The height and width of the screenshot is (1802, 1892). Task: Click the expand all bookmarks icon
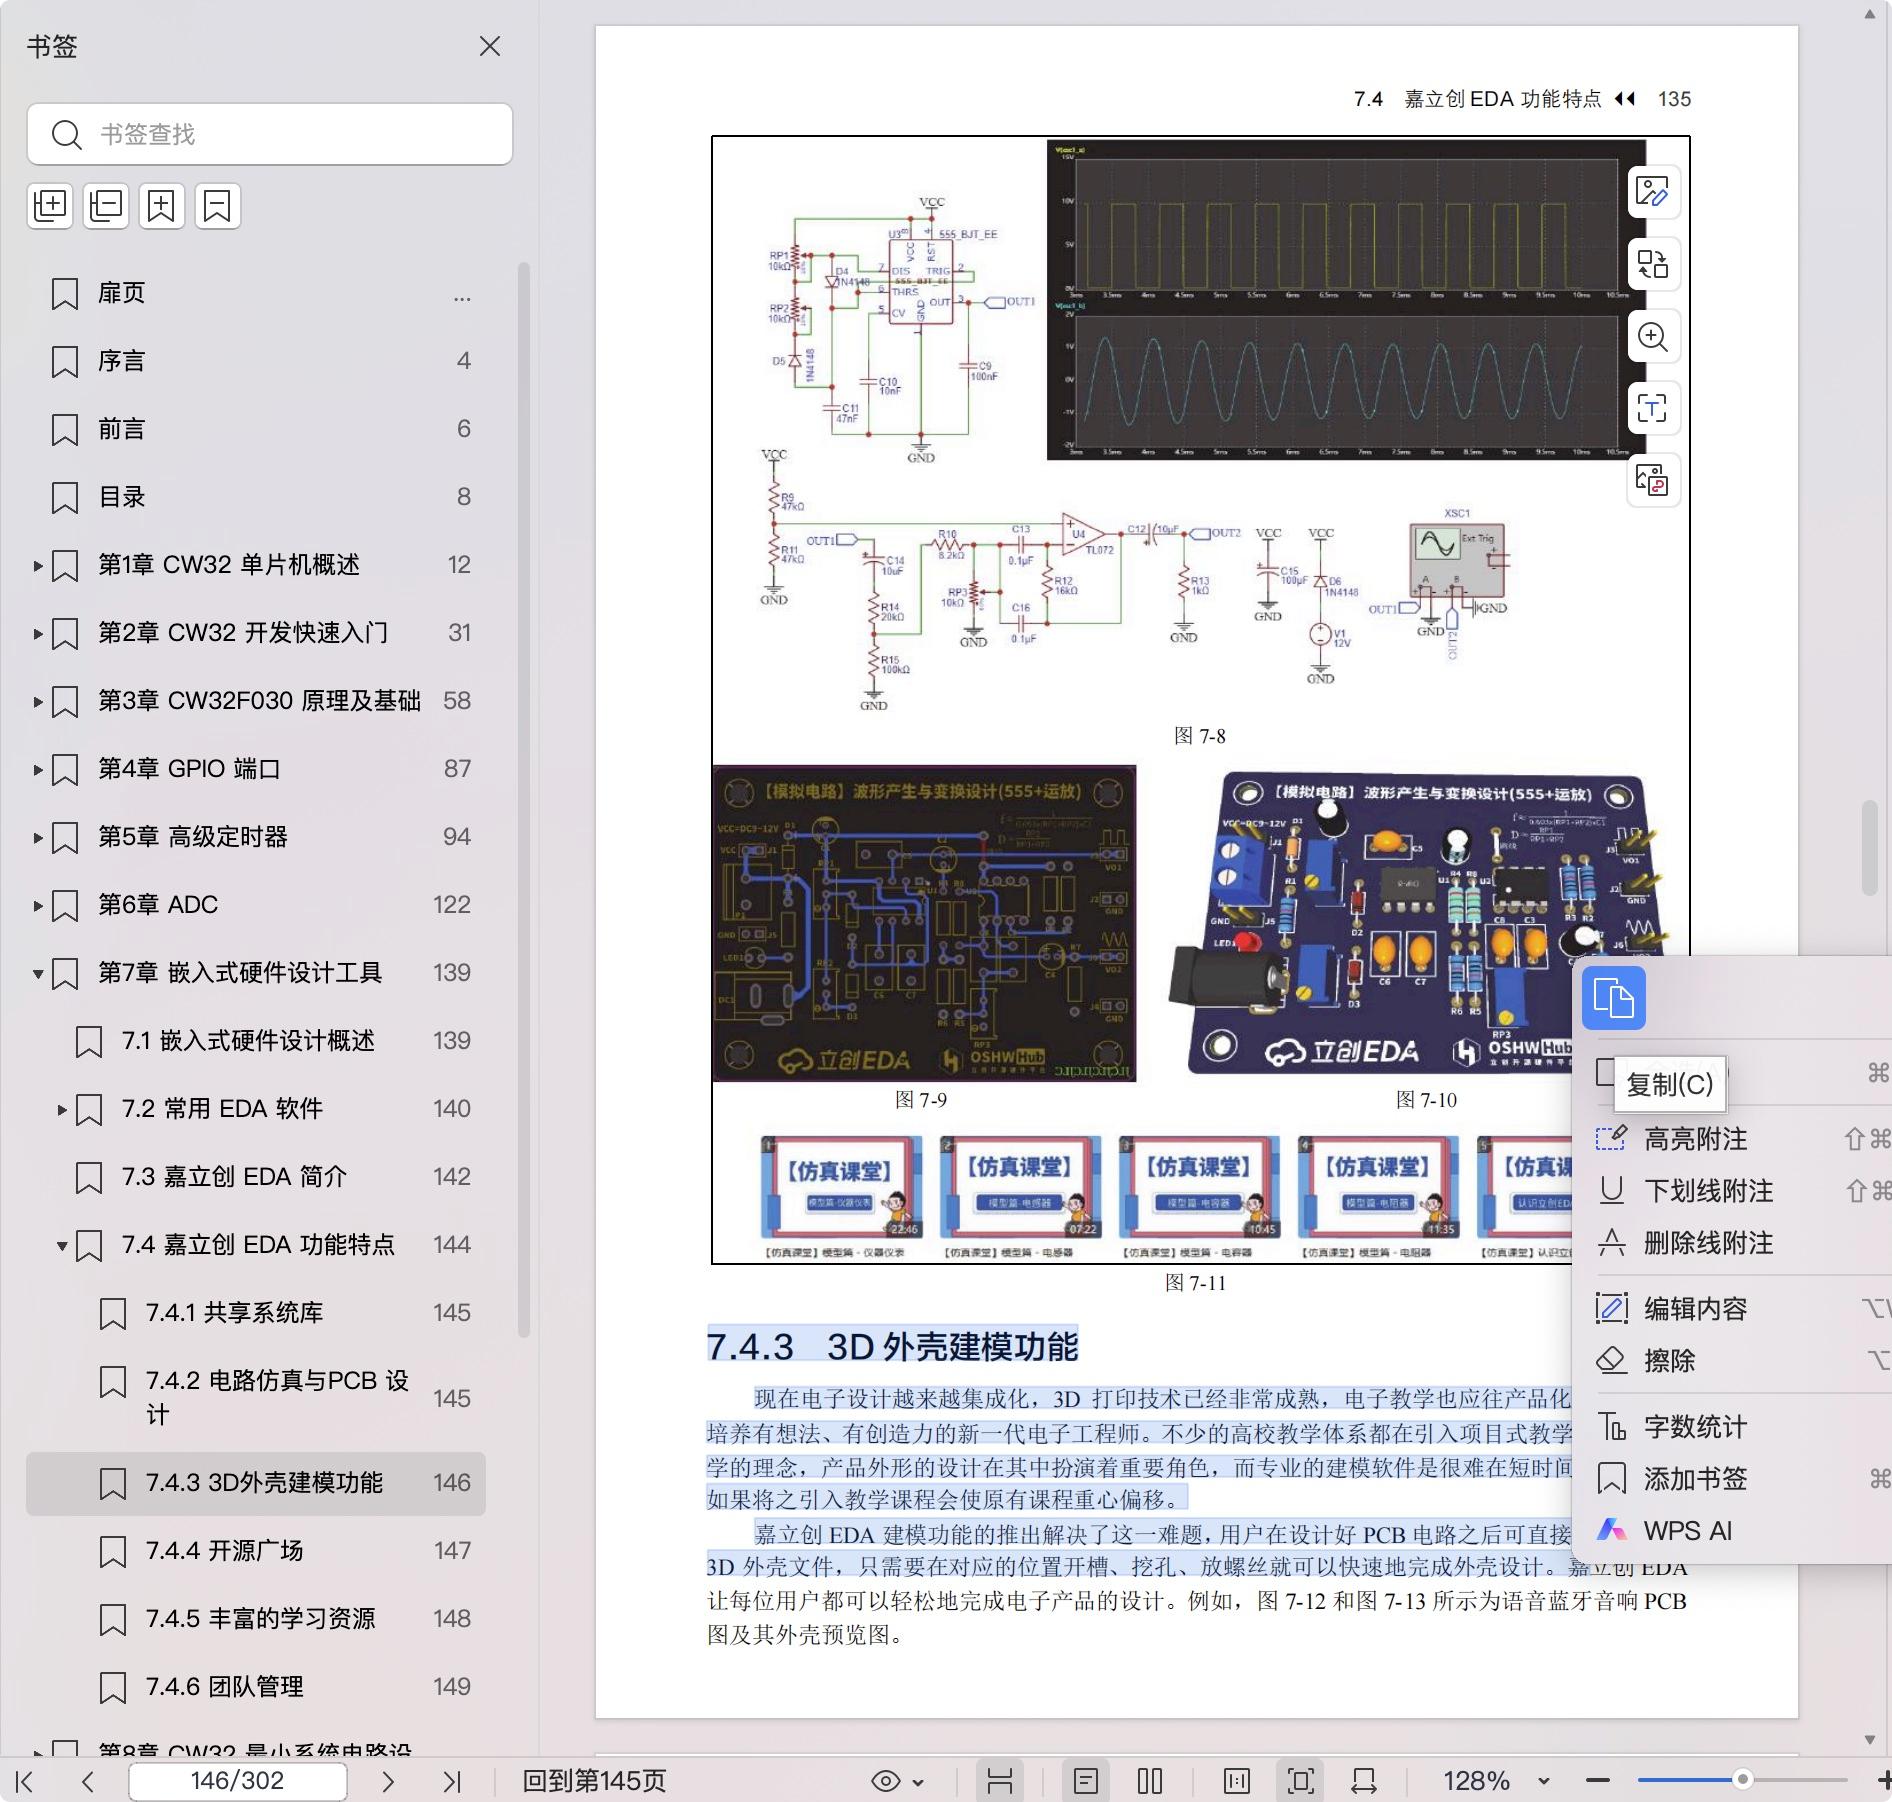(x=50, y=206)
